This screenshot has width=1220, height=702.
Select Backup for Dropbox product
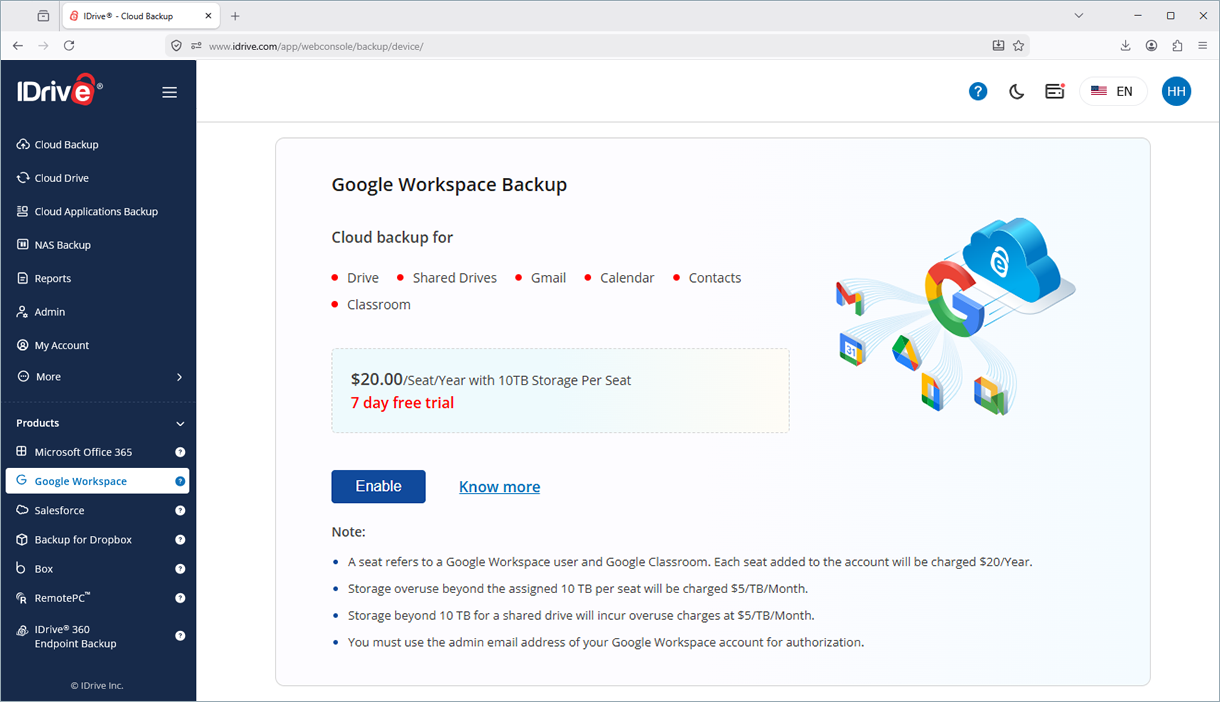point(83,539)
